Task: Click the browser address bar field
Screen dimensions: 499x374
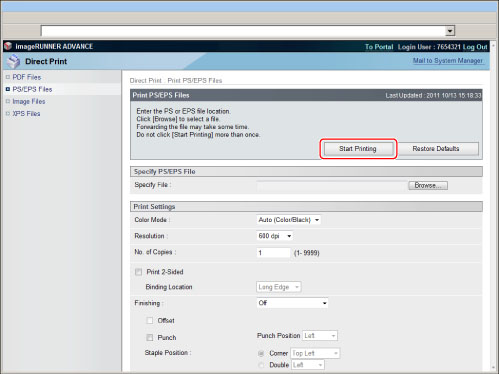Action: [243, 31]
